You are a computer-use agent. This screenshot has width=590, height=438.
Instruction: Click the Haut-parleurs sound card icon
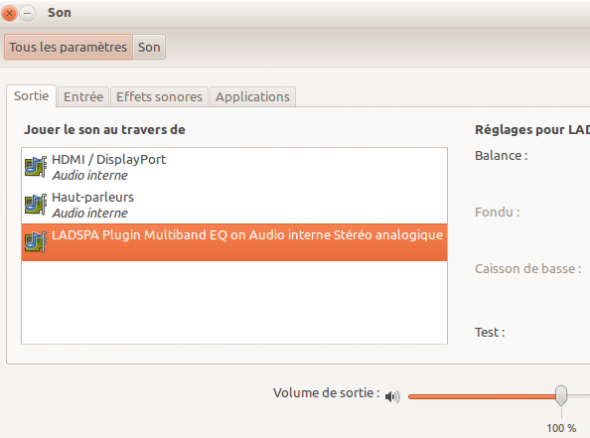[35, 204]
